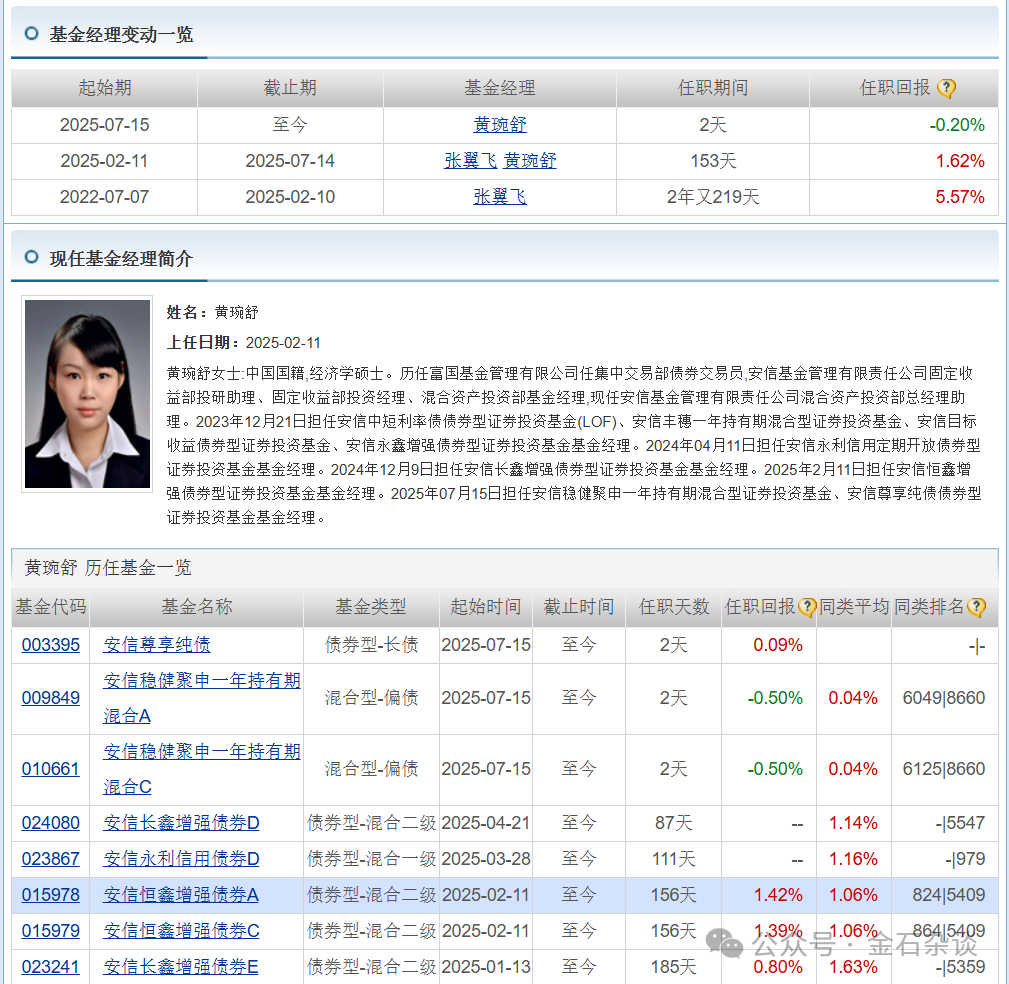Image resolution: width=1009 pixels, height=984 pixels.
Task: Click fund code 023241 link
Action: [x=50, y=967]
